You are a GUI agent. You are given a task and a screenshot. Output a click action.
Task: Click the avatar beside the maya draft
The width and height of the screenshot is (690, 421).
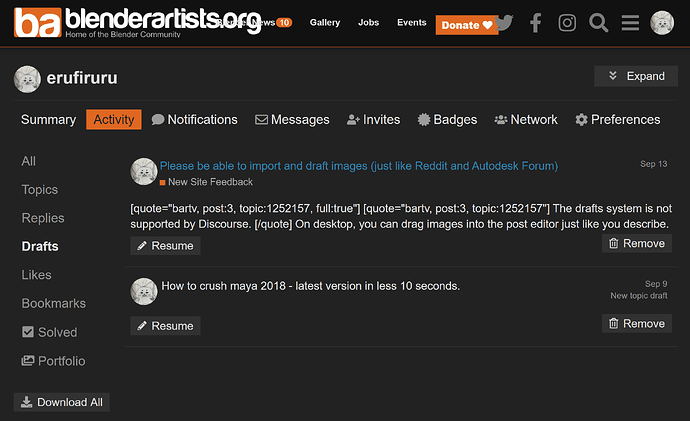pyautogui.click(x=144, y=291)
